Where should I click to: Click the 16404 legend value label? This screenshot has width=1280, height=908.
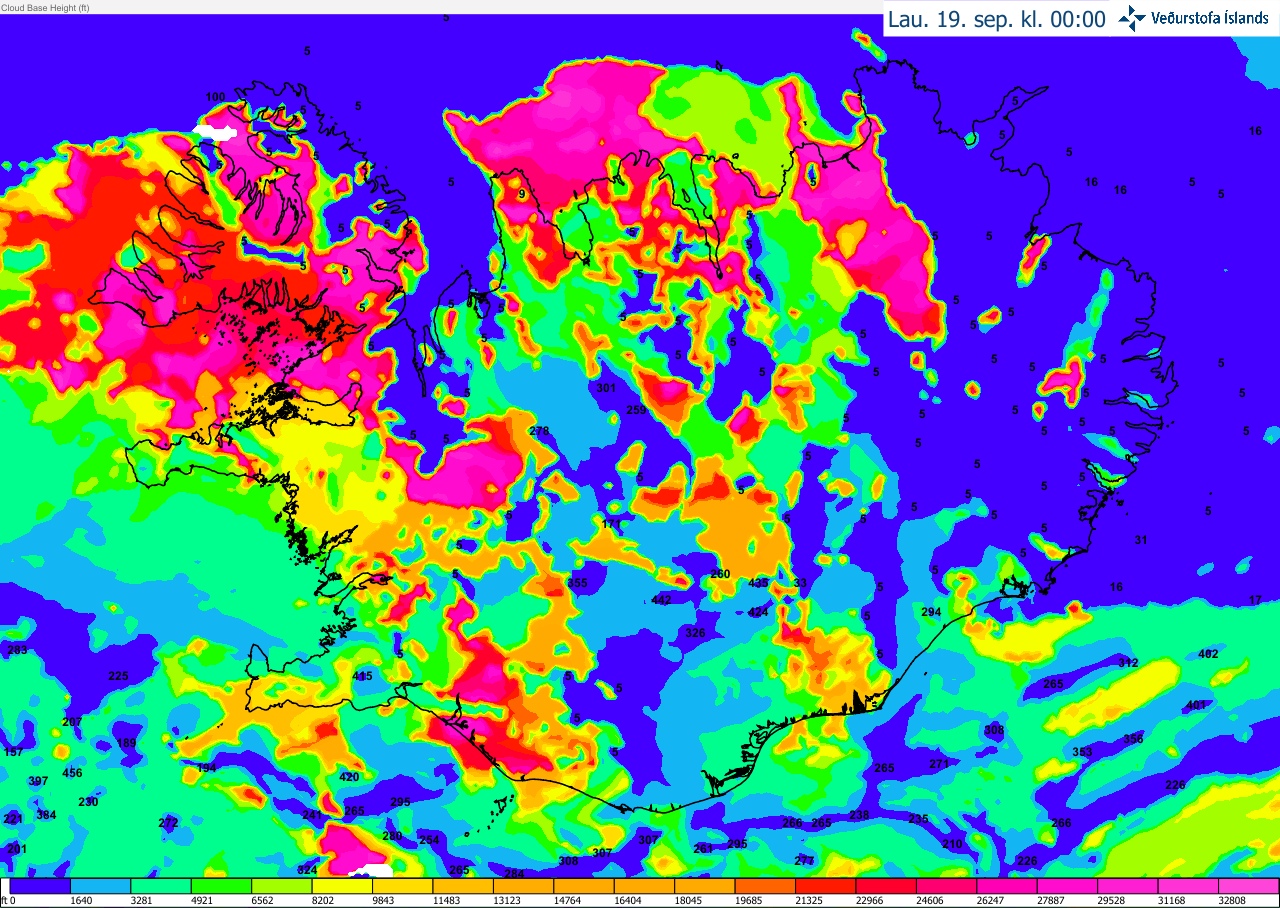click(x=629, y=901)
